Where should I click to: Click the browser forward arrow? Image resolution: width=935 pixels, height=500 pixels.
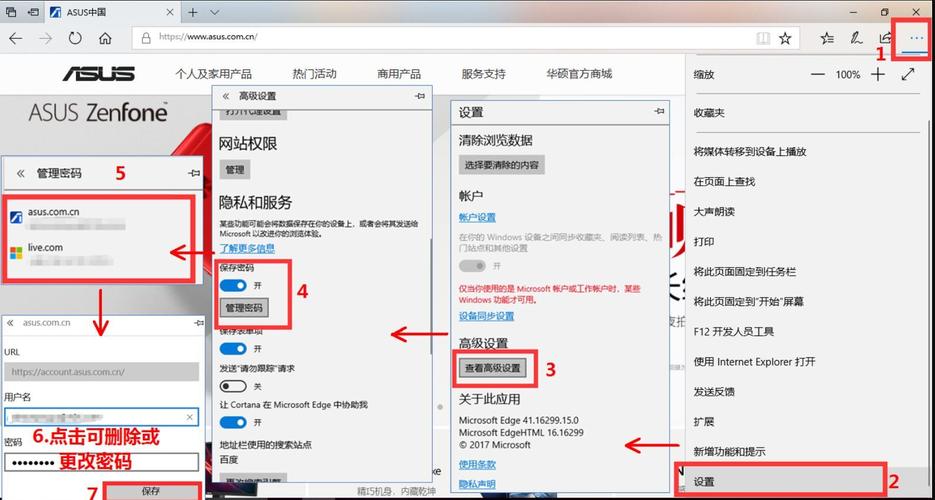45,39
